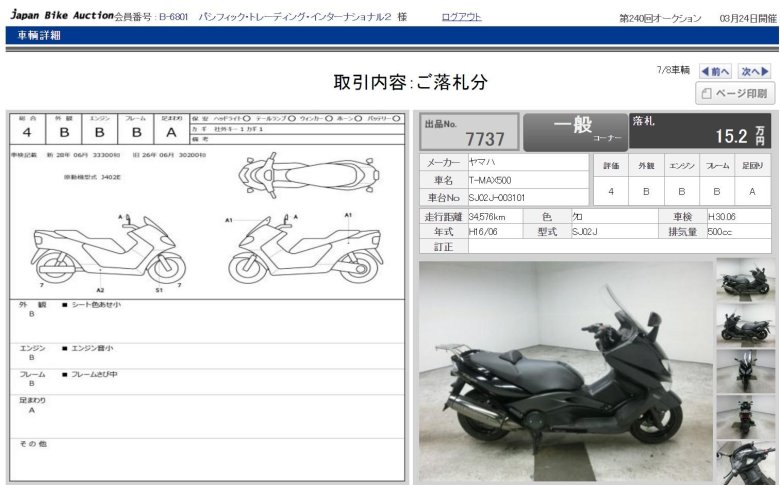Go to previous vehicle with 前へ button

714,71
